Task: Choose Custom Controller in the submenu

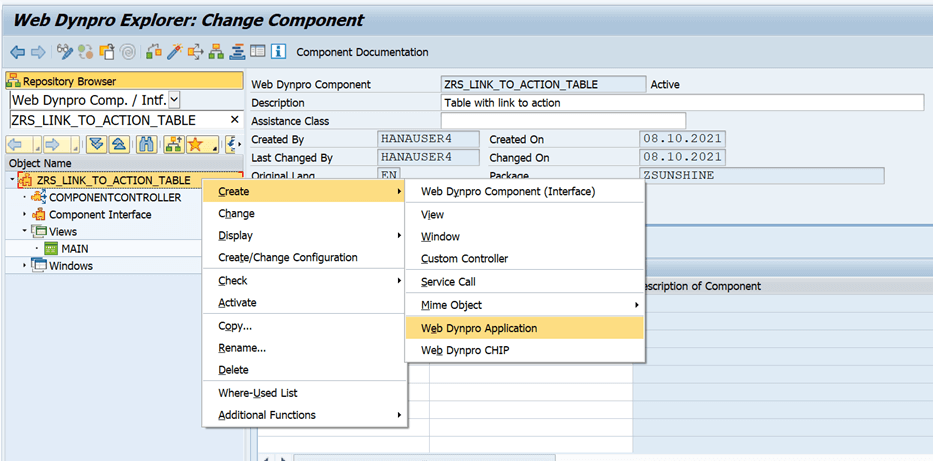Action: point(525,259)
